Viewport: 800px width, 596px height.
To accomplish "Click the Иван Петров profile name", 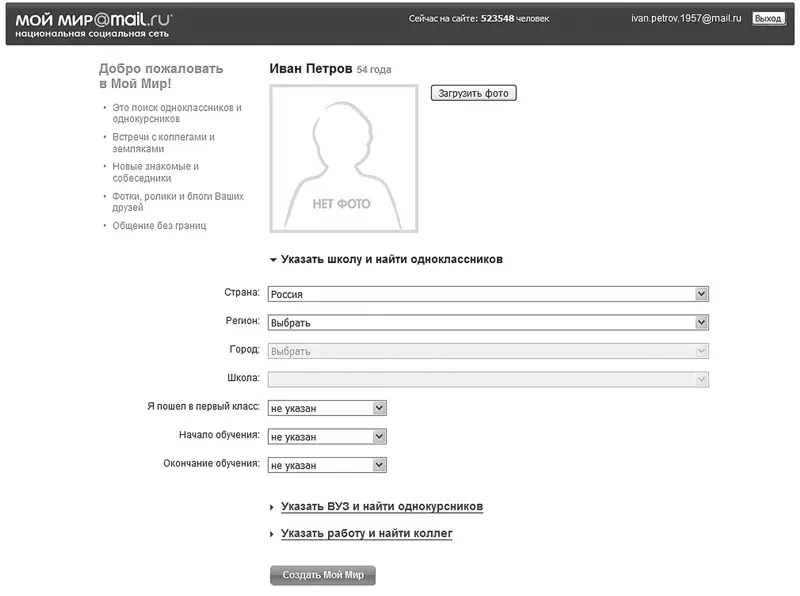I will coord(311,69).
